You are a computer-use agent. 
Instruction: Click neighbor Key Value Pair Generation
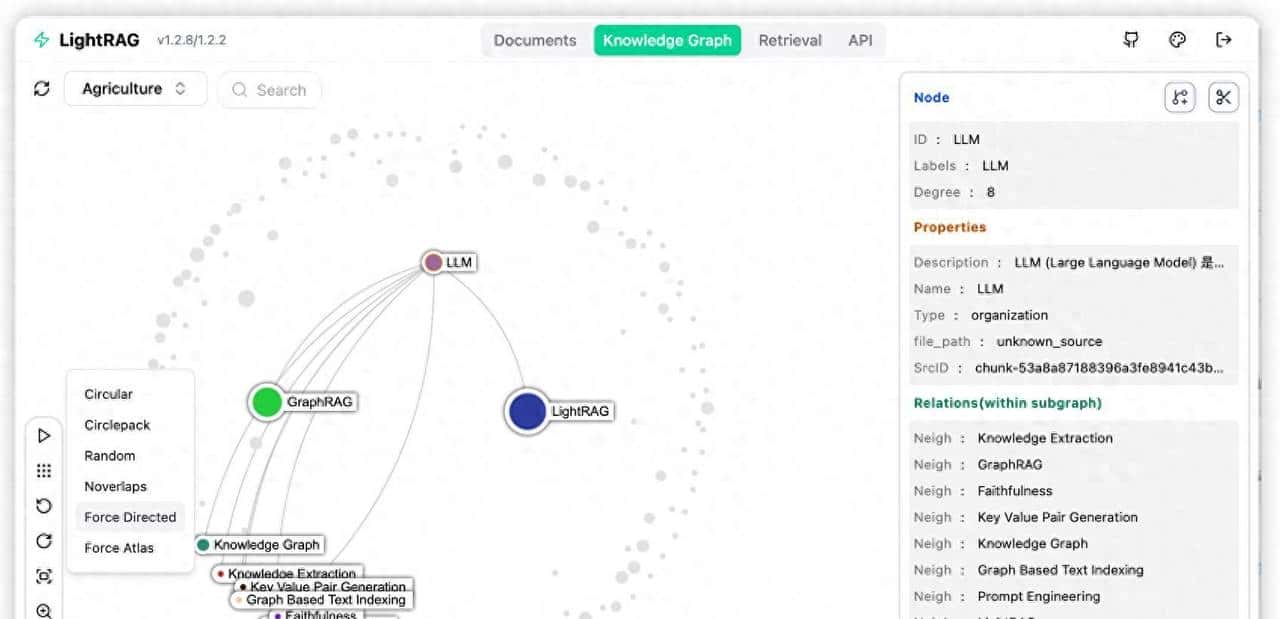[1058, 517]
